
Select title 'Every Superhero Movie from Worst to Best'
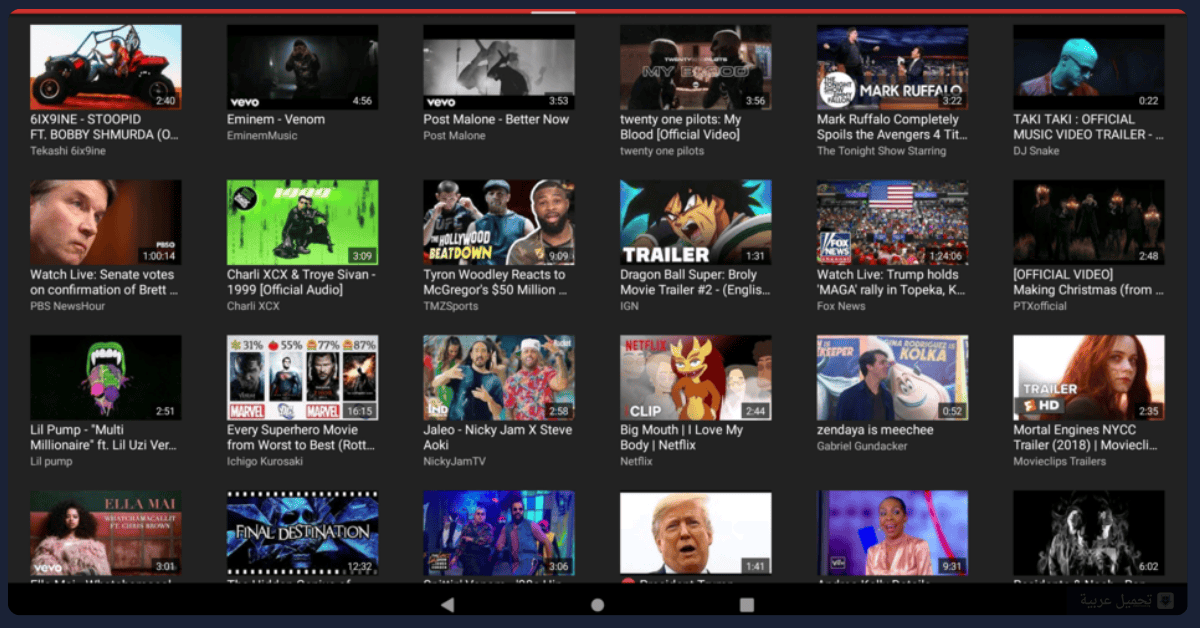(300, 437)
